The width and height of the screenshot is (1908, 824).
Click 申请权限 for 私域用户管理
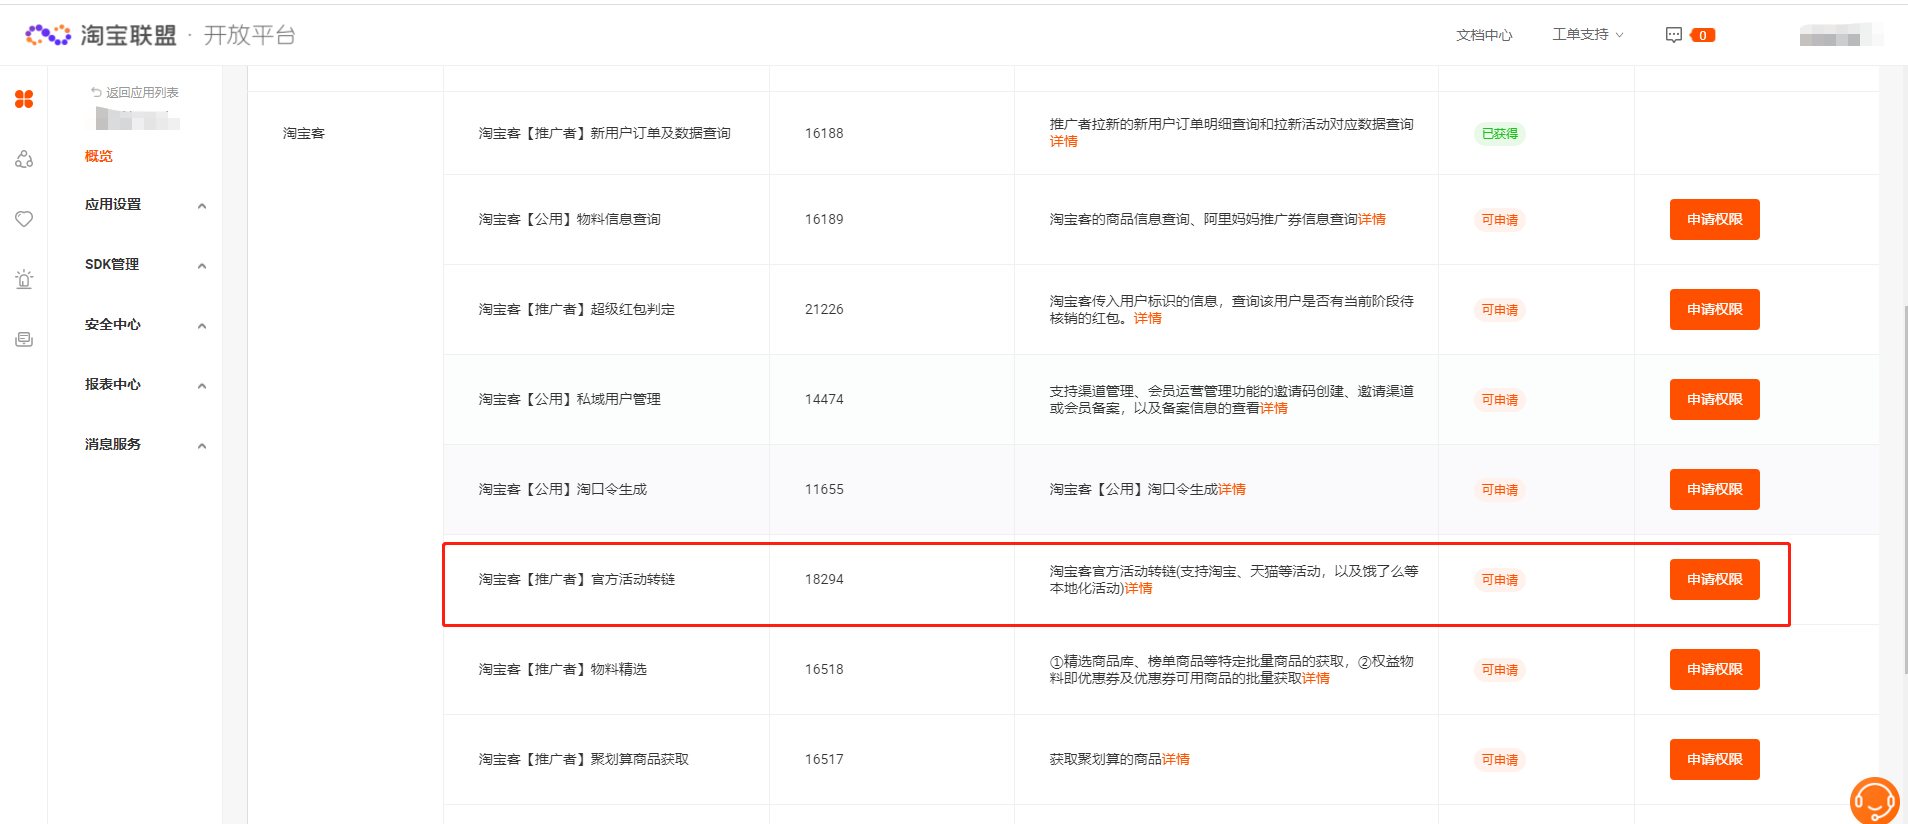(1714, 399)
